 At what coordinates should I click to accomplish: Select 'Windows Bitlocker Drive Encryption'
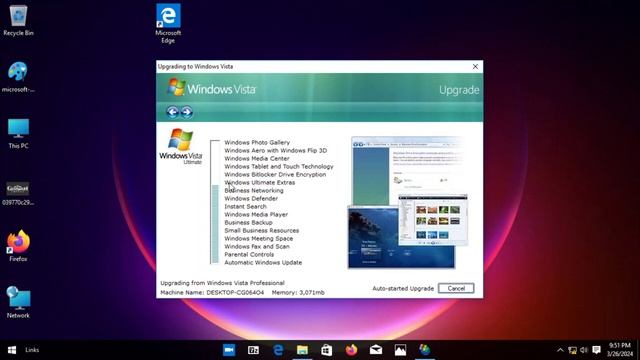pyautogui.click(x=275, y=174)
